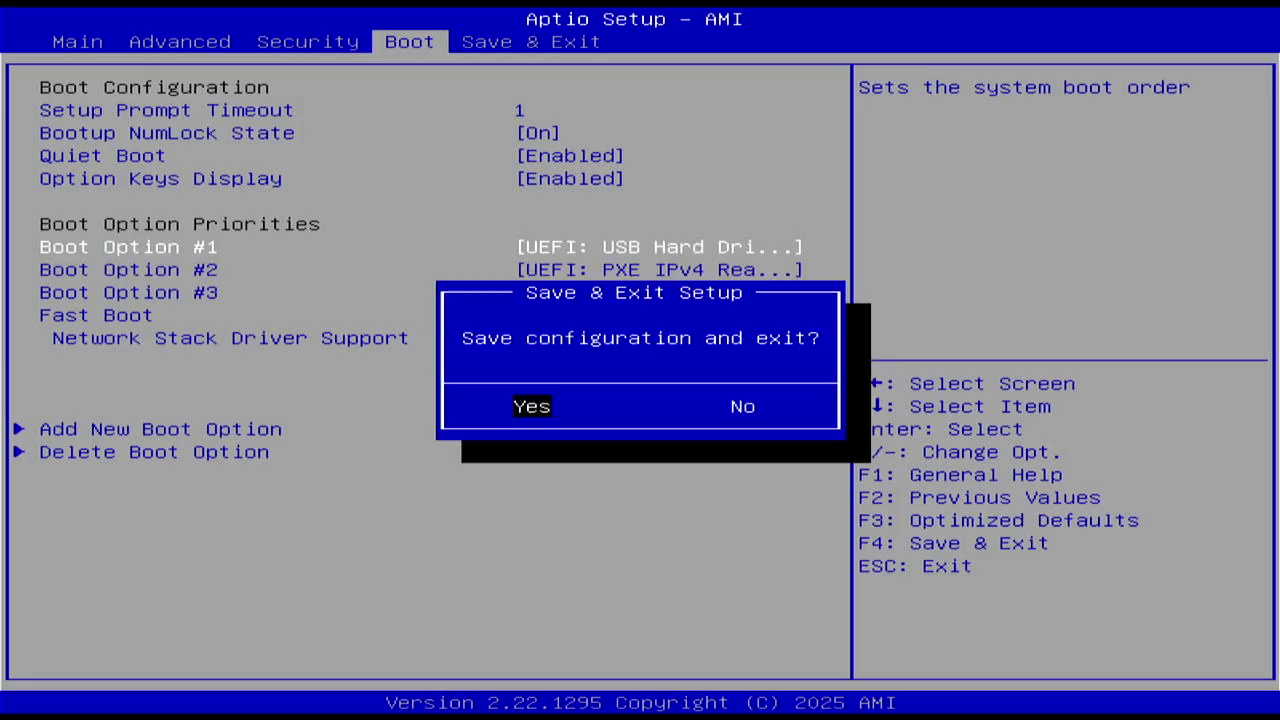Click the Setup Prompt Timeout value field

coord(519,110)
